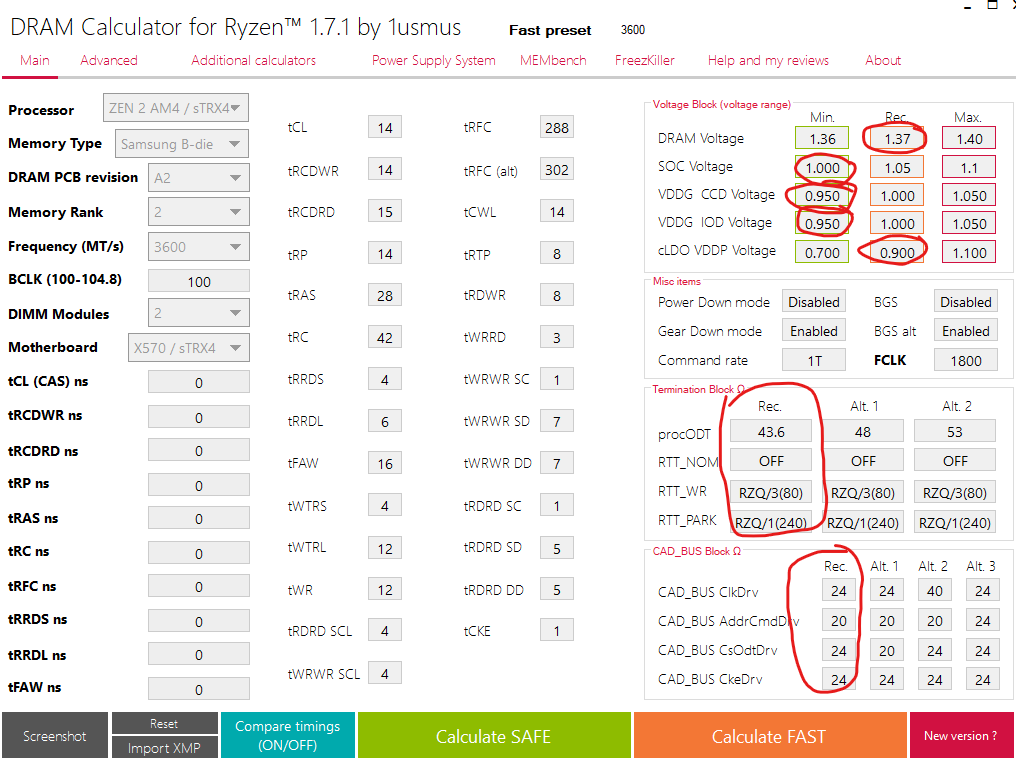The width and height of the screenshot is (1016, 761).
Task: Click CAD_BUS AddrCmdDrv Alt. 3 value 24
Action: click(982, 621)
